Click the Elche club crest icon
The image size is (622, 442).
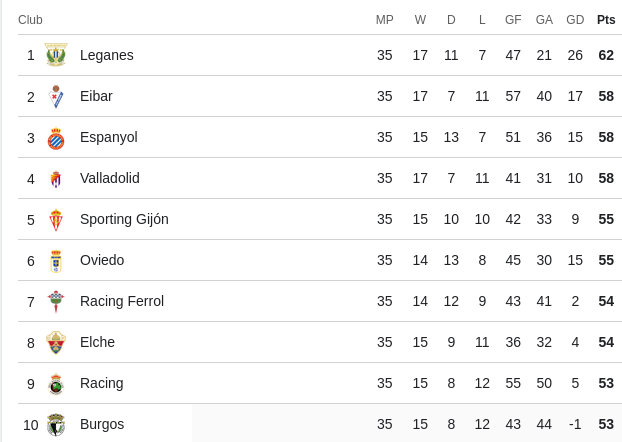(x=56, y=343)
